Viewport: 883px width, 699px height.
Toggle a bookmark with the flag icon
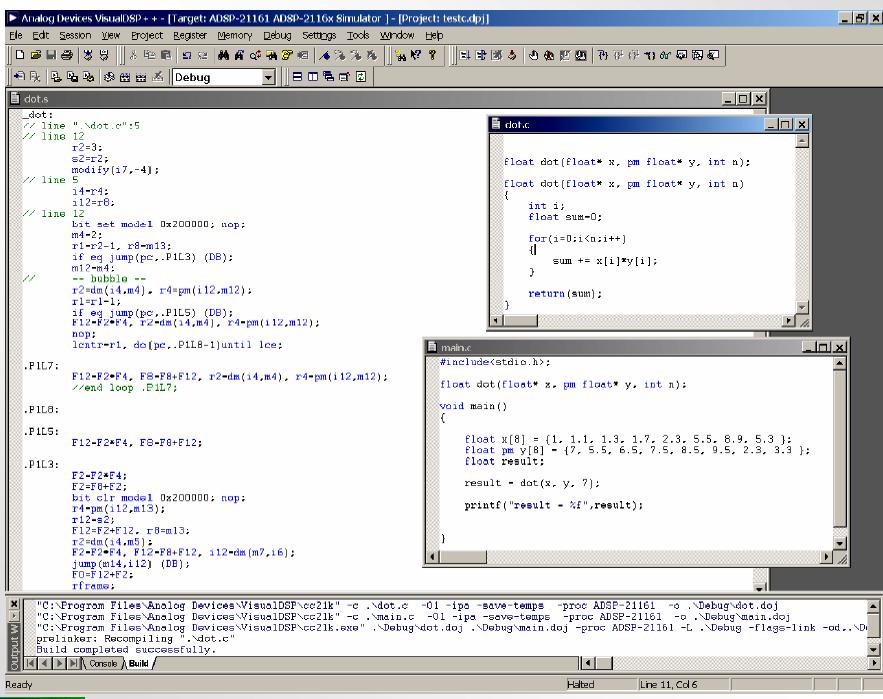[324, 55]
